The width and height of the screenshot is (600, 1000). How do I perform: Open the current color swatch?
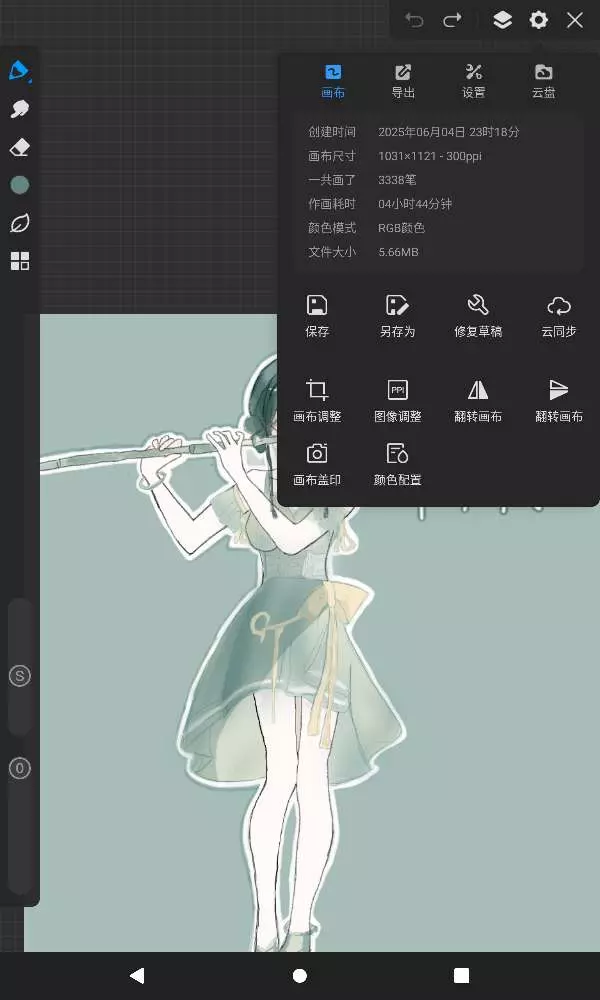point(19,185)
